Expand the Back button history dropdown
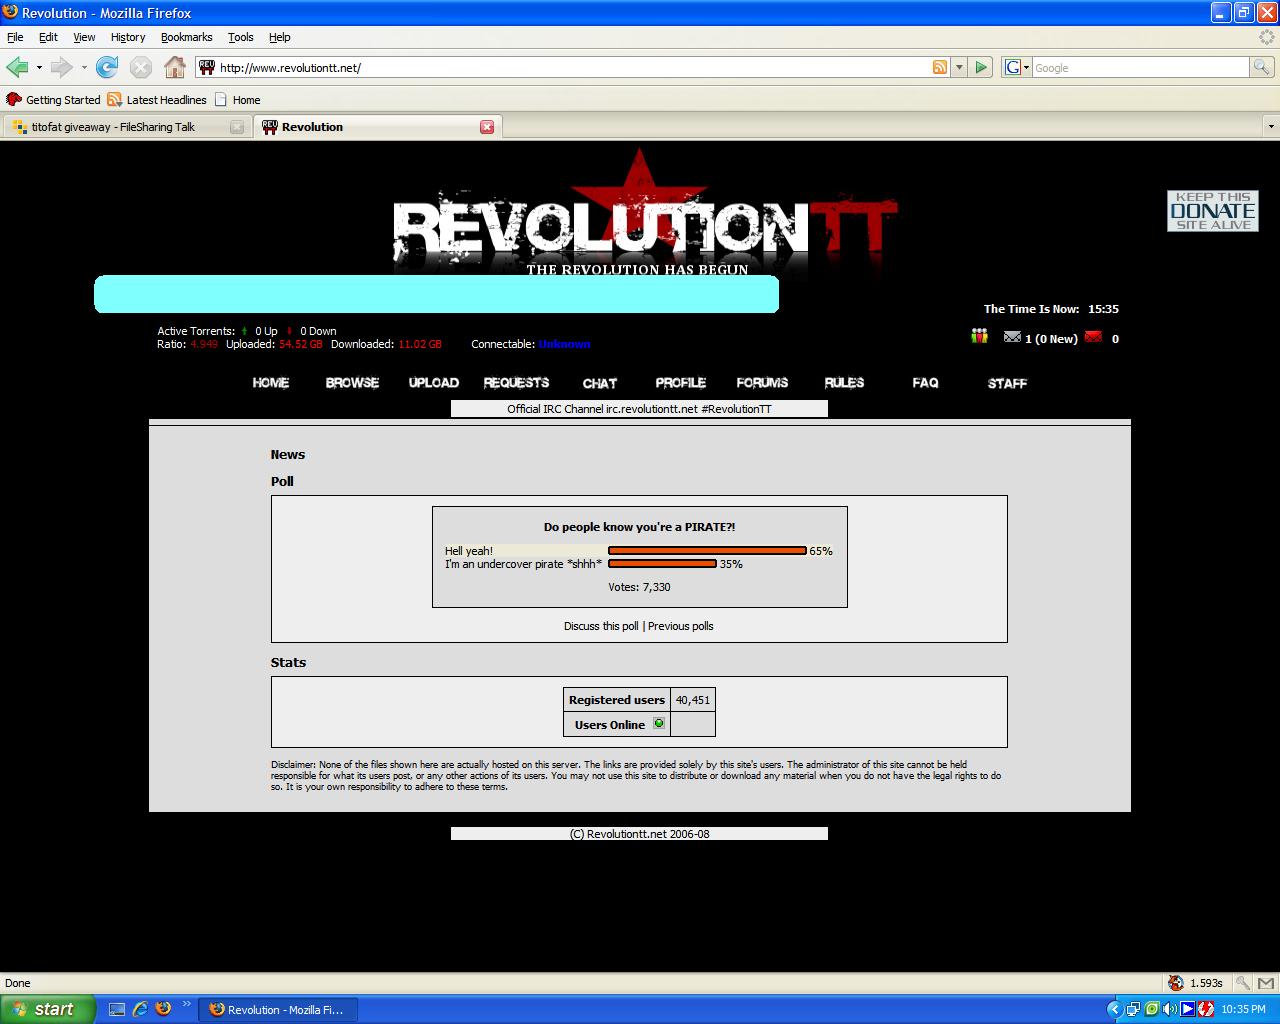Screen dimensions: 1280x1024 click(x=39, y=67)
